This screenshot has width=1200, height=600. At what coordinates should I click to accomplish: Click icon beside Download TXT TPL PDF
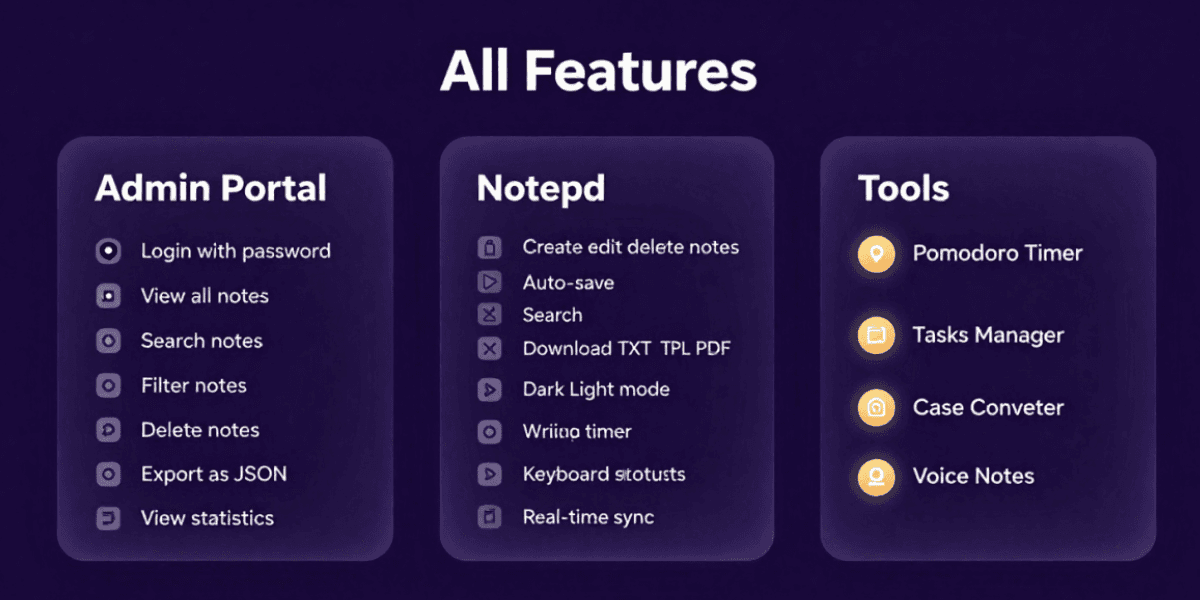click(489, 349)
